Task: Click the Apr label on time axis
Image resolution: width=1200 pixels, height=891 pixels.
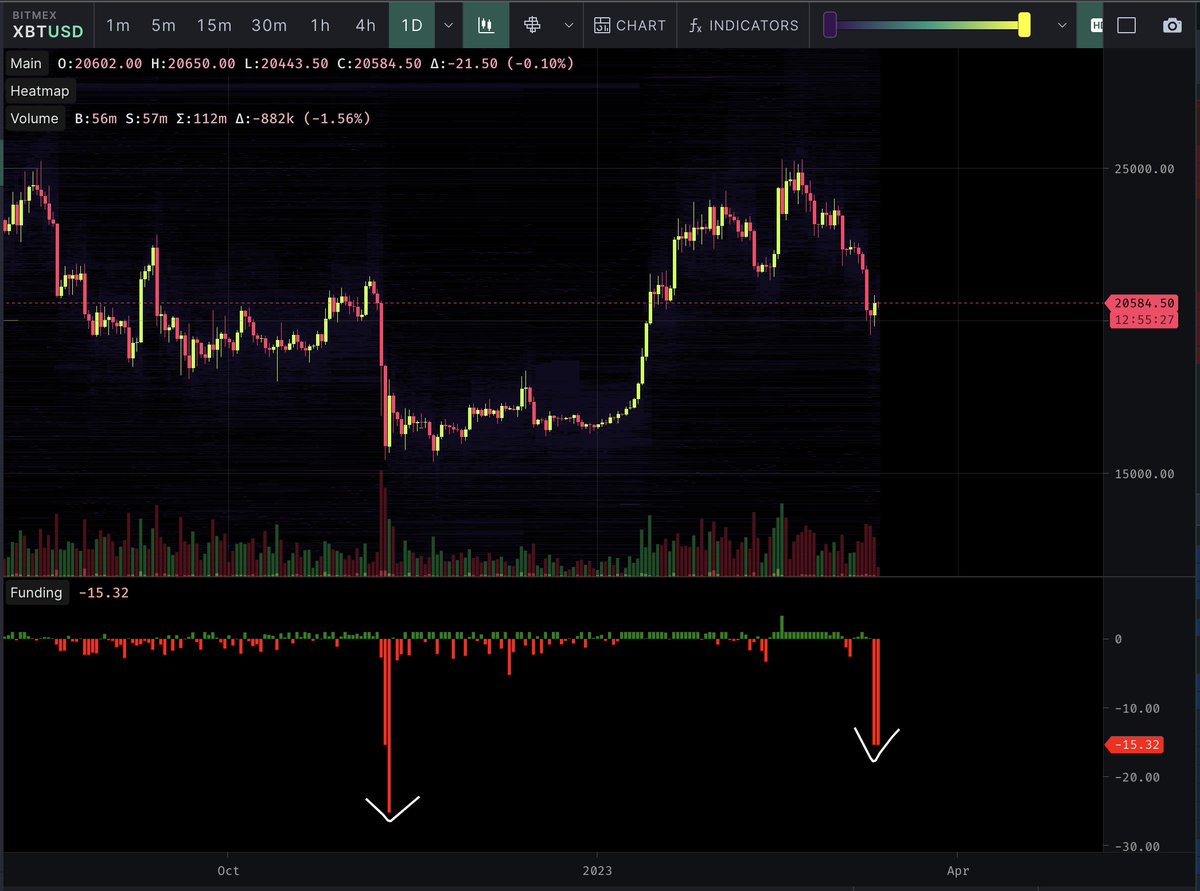Action: coord(958,871)
